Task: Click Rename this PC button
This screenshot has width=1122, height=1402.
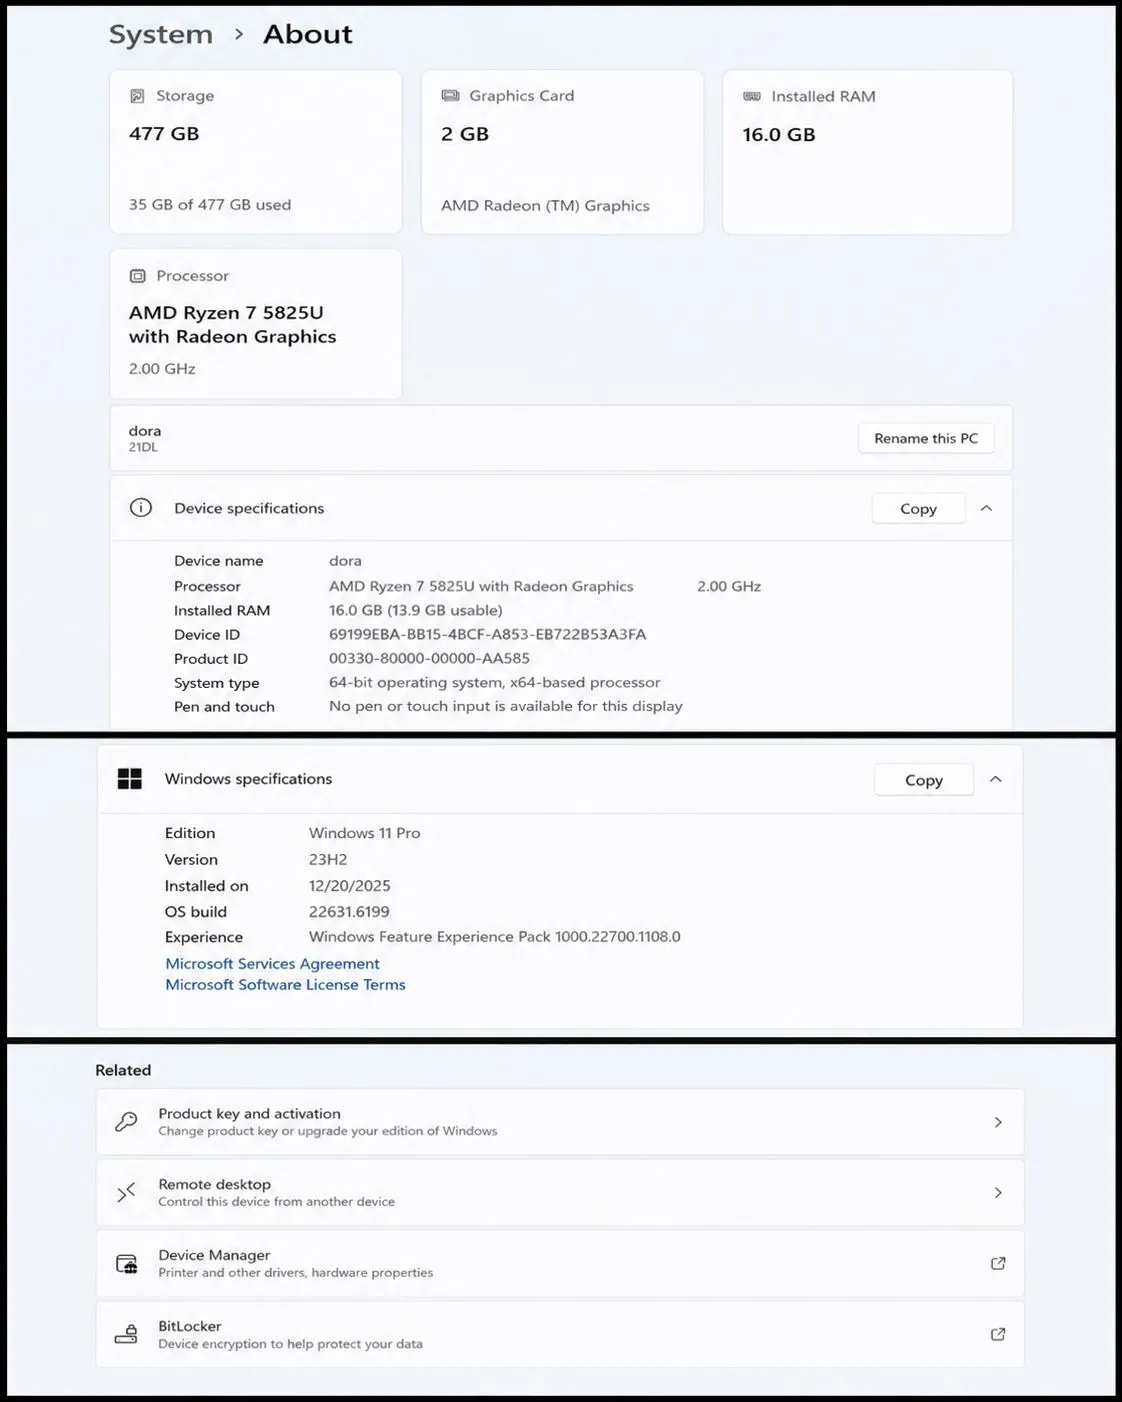Action: click(926, 438)
